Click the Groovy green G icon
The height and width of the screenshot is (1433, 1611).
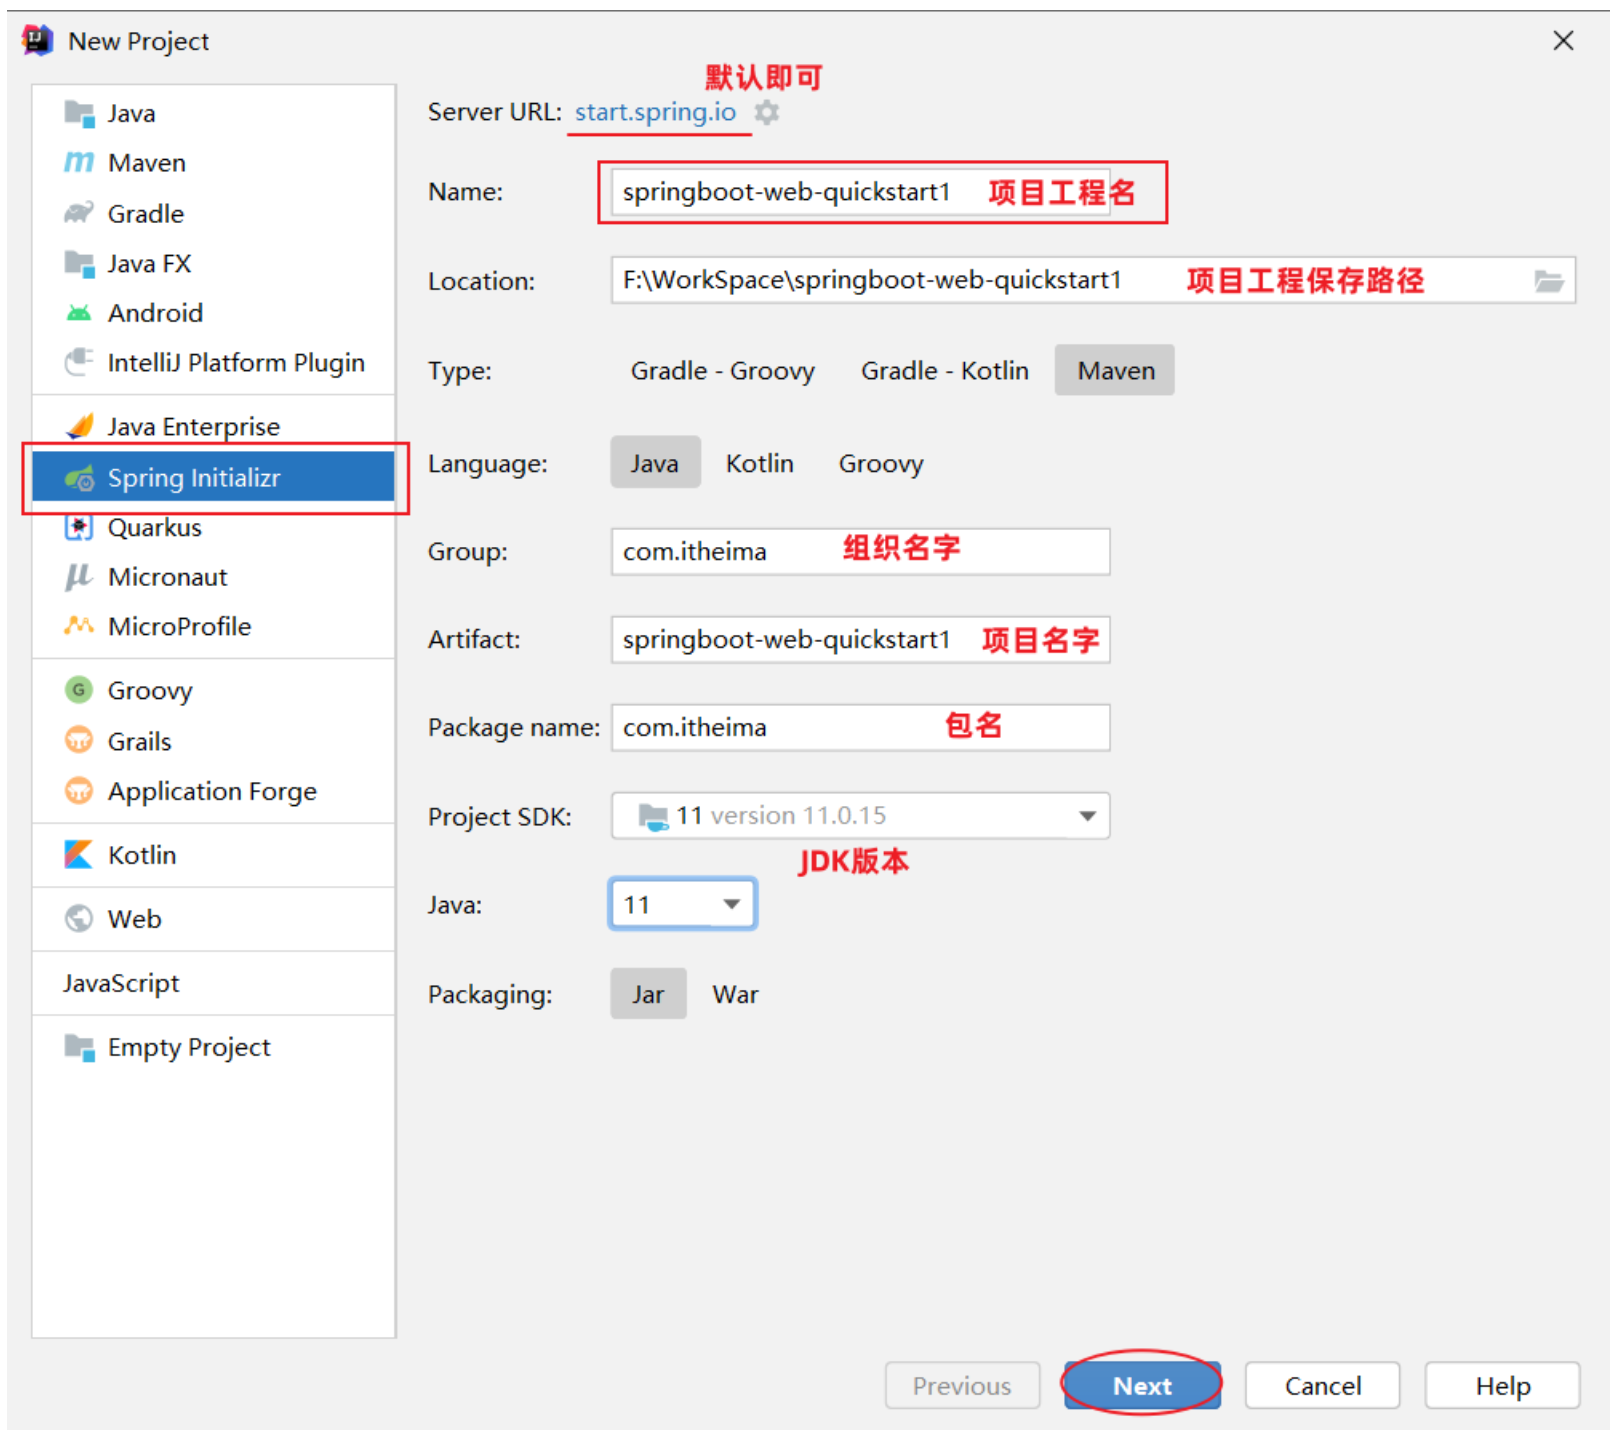[79, 690]
